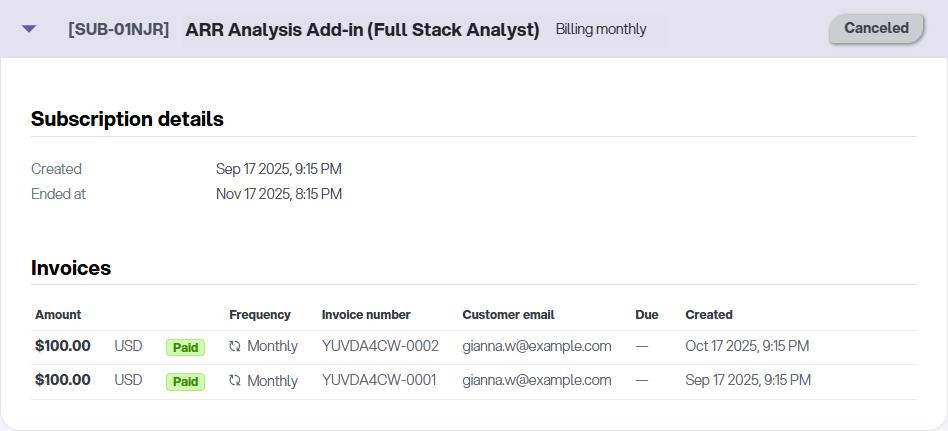Click the subscription ID SUB-01NJR
Viewport: 948px width, 431px height.
coord(119,29)
